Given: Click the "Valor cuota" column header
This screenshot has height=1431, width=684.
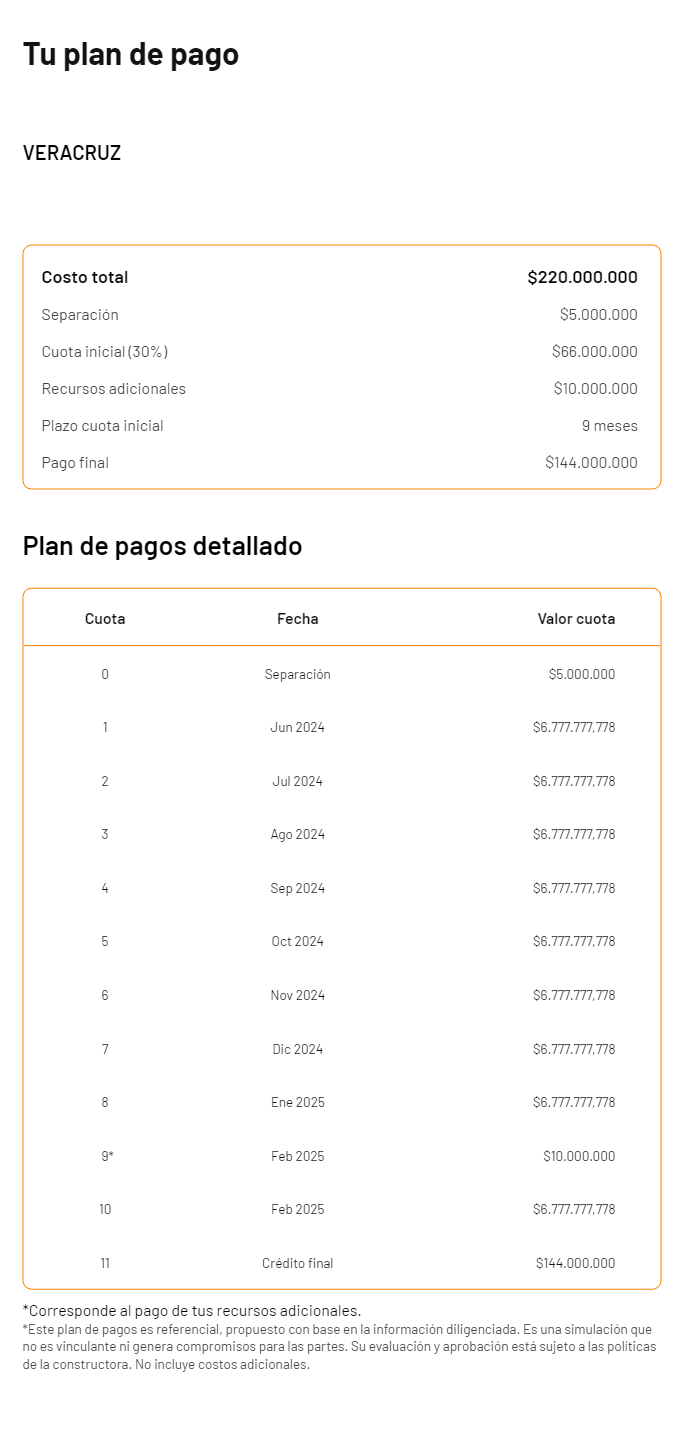Looking at the screenshot, I should [576, 619].
